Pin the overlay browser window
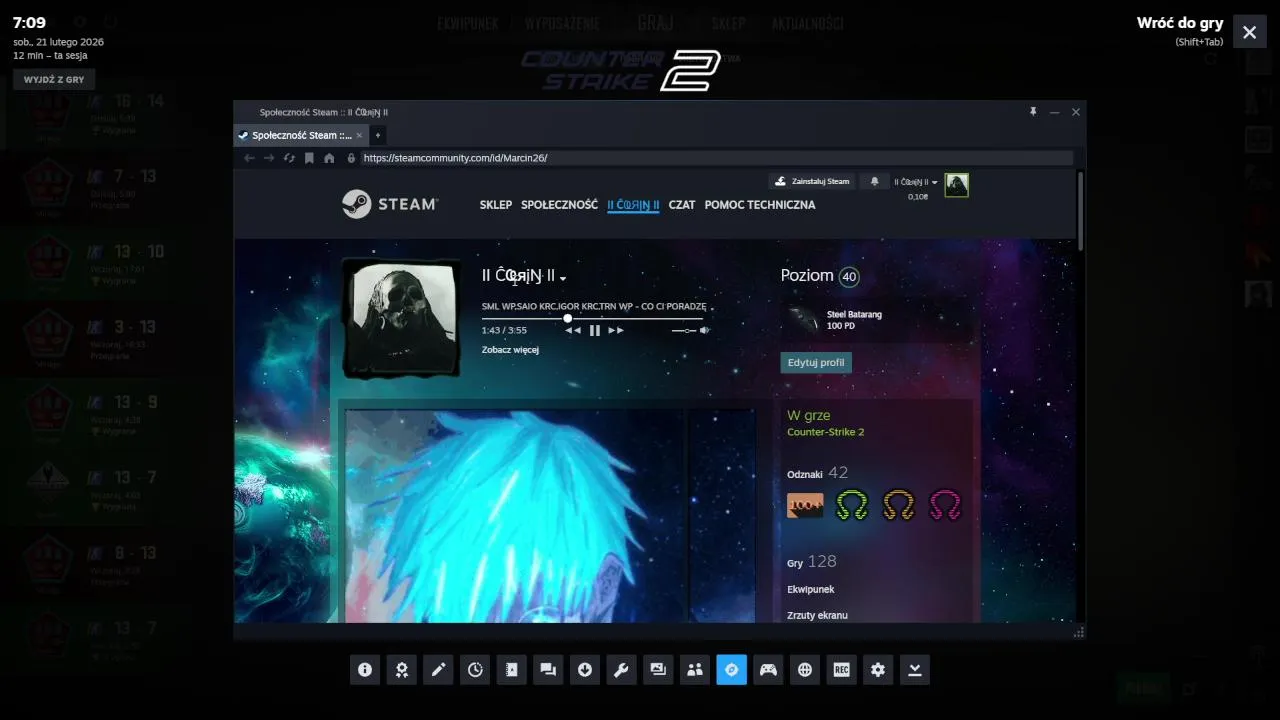The width and height of the screenshot is (1280, 720). click(x=1033, y=112)
